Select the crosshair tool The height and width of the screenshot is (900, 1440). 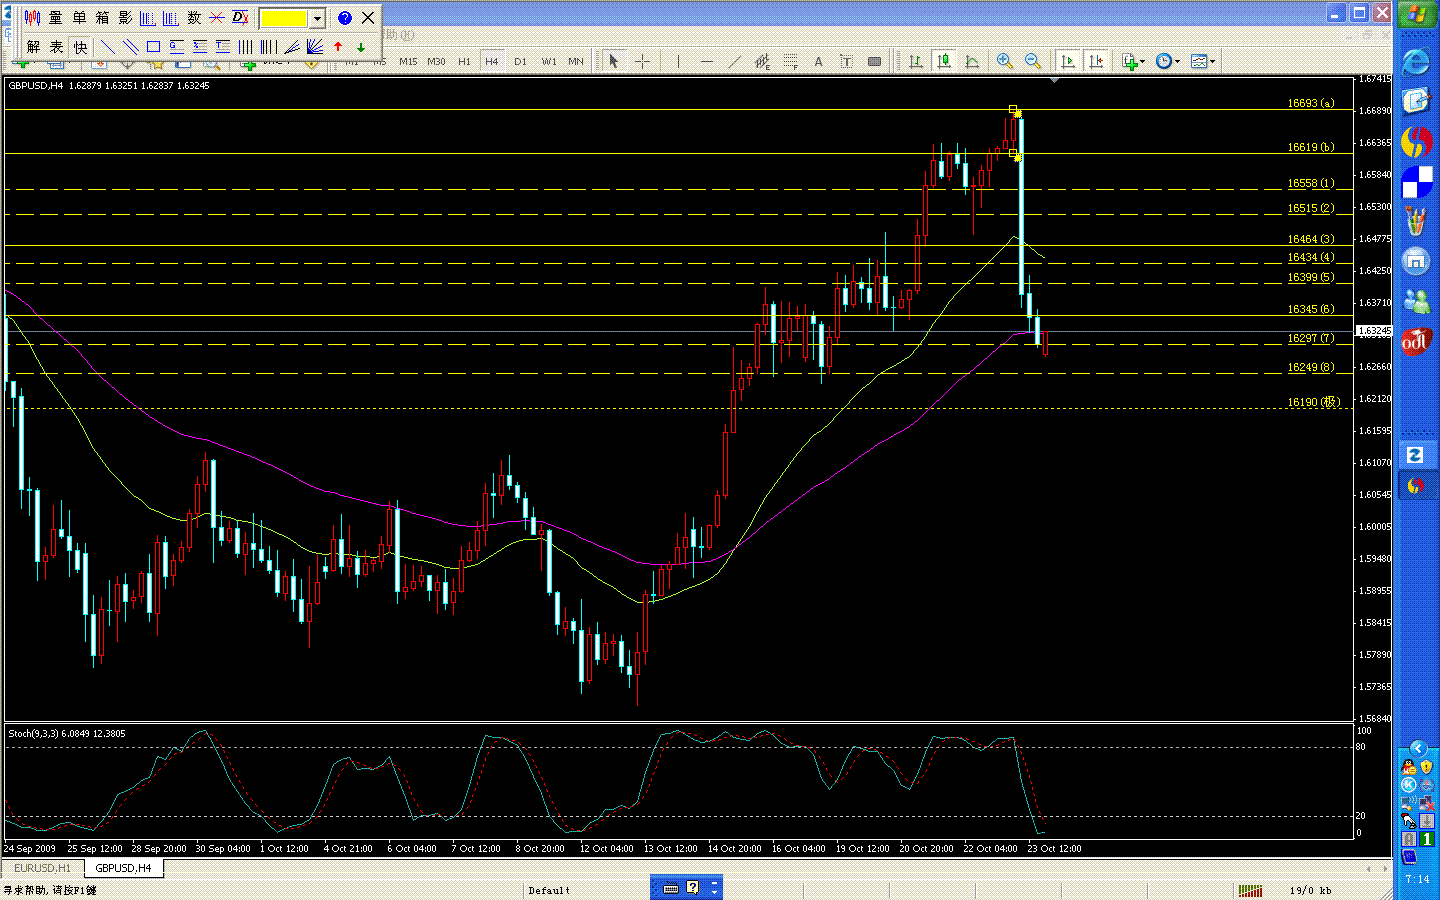642,62
